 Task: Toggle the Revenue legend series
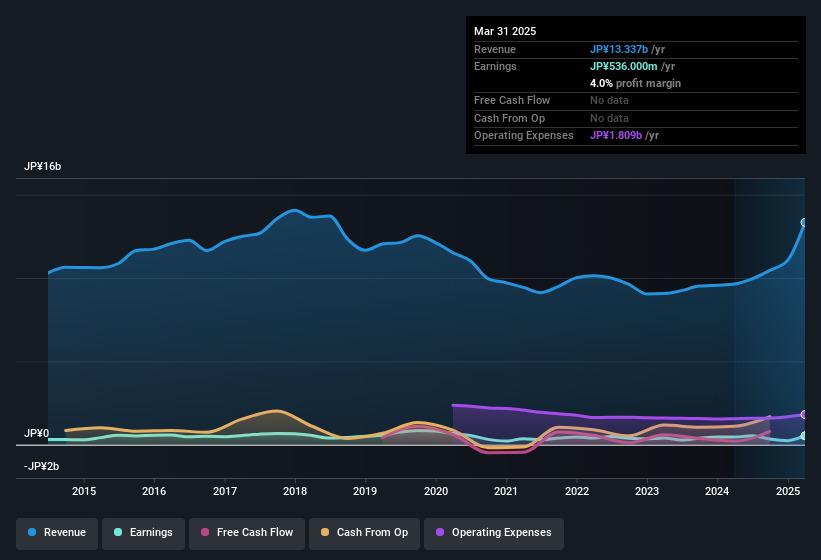tap(57, 533)
